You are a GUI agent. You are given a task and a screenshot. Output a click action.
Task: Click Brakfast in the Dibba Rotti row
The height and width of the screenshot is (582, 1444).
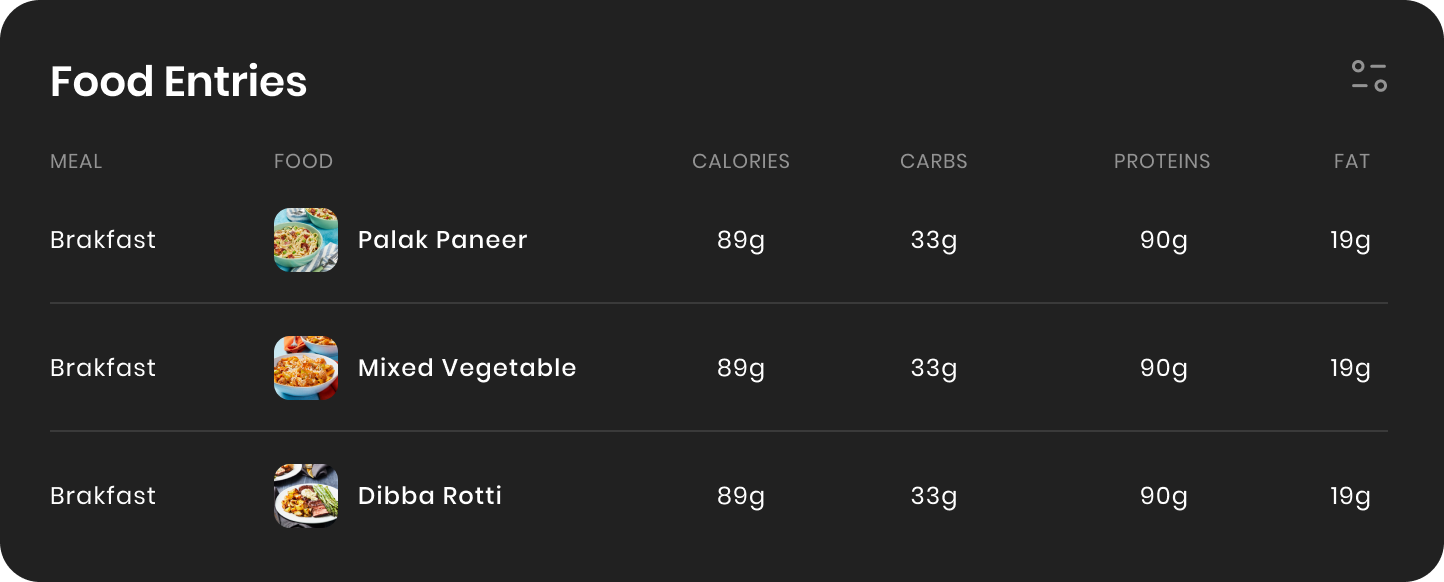pyautogui.click(x=103, y=496)
